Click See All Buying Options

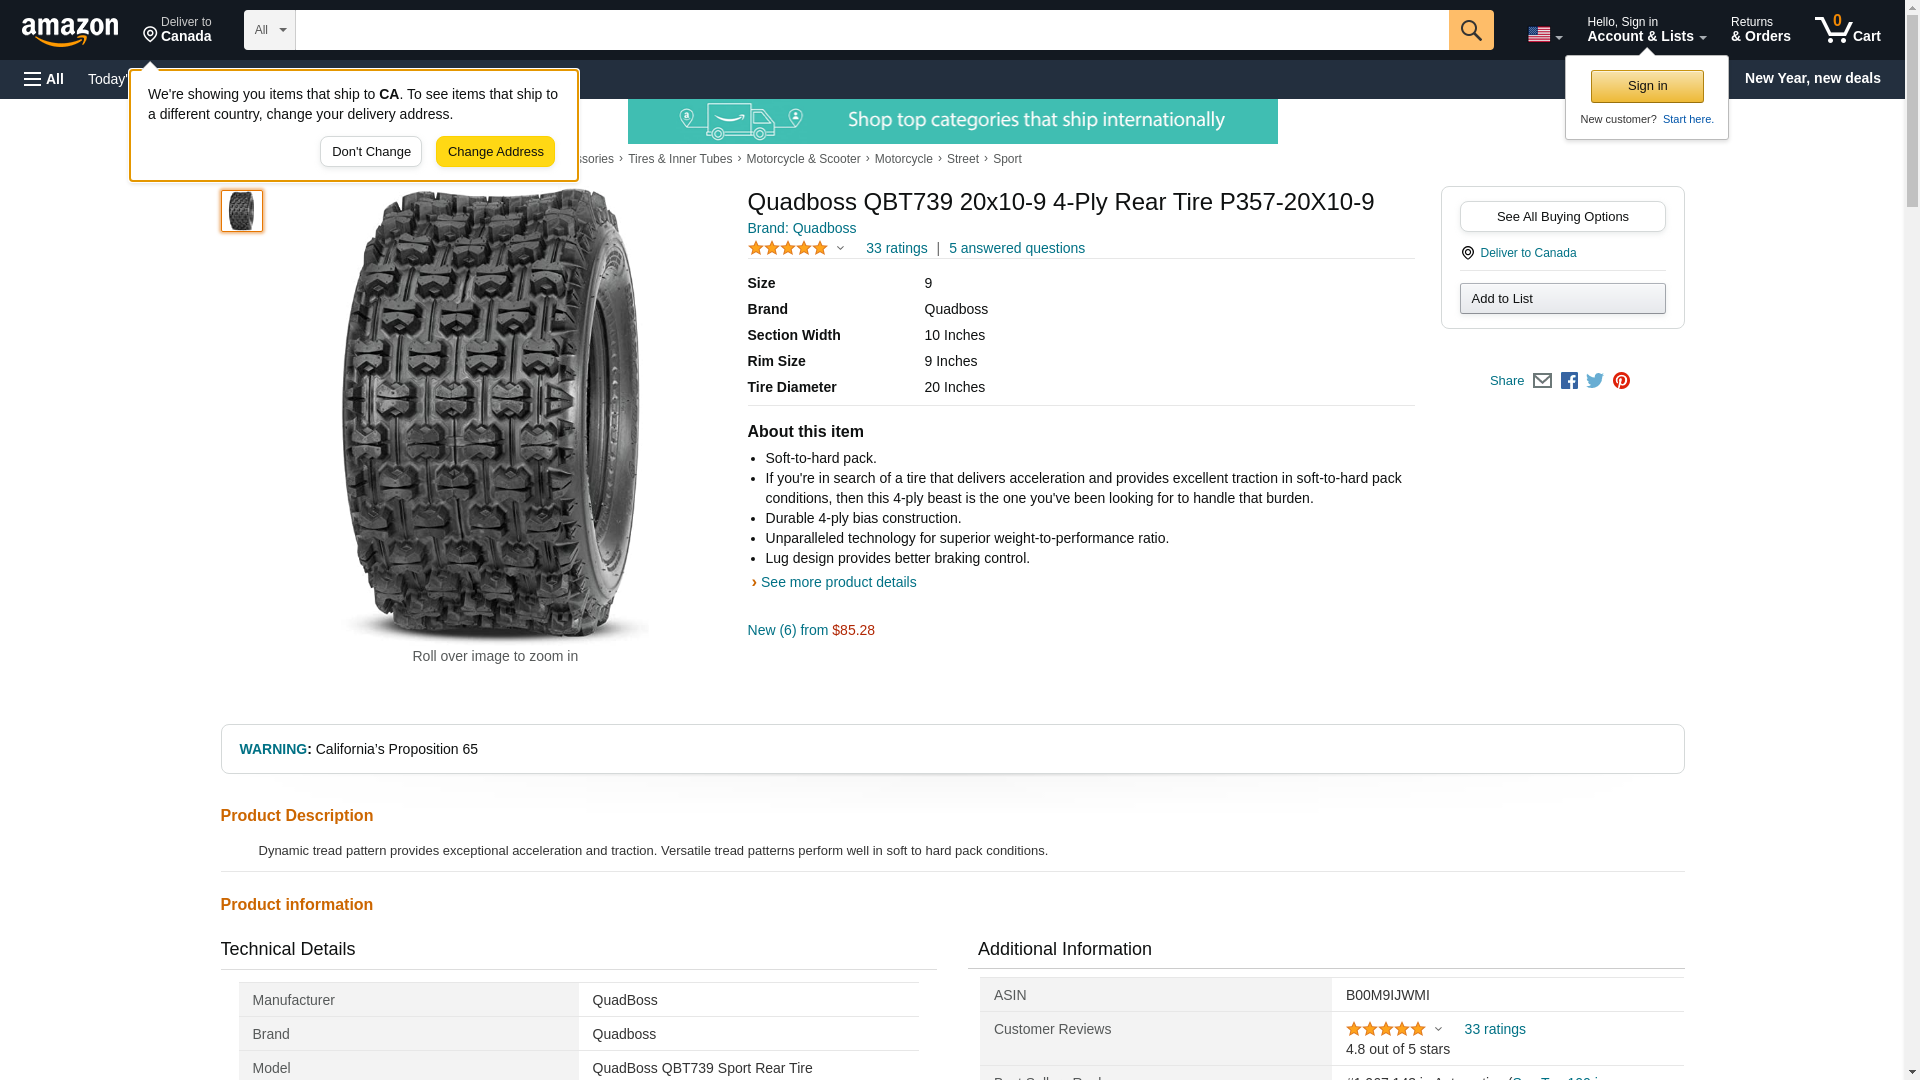1562,217
